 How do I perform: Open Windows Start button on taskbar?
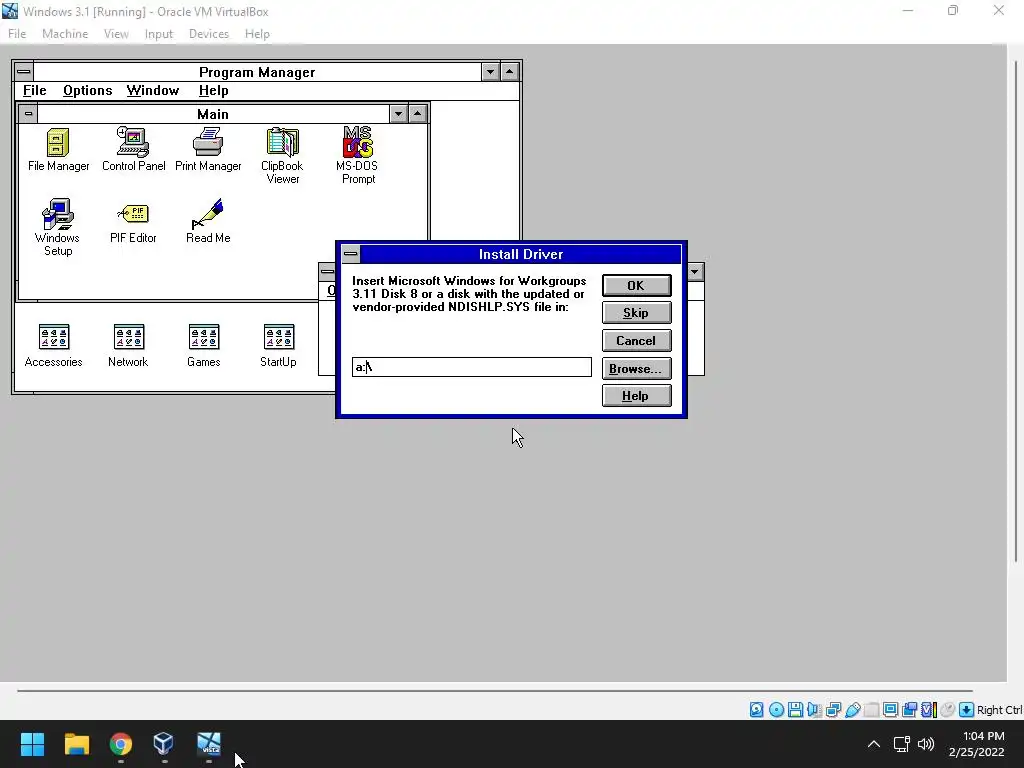click(x=32, y=744)
